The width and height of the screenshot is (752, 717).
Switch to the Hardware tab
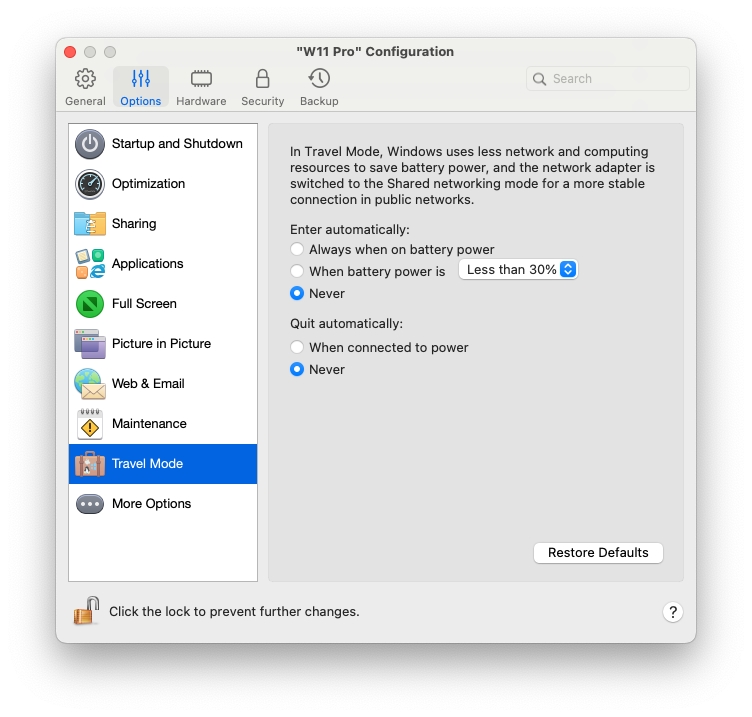pyautogui.click(x=201, y=88)
